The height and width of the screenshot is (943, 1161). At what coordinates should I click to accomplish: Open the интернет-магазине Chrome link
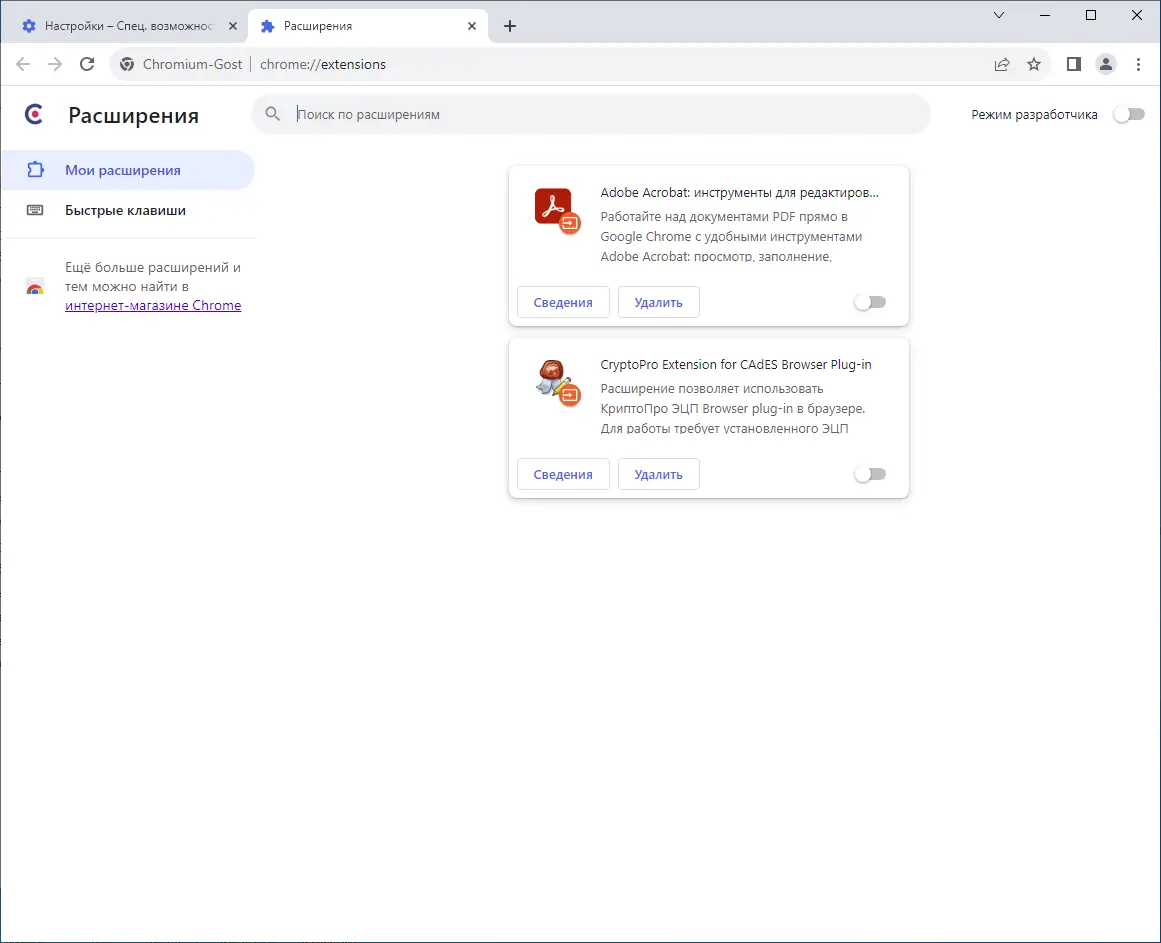[153, 306]
